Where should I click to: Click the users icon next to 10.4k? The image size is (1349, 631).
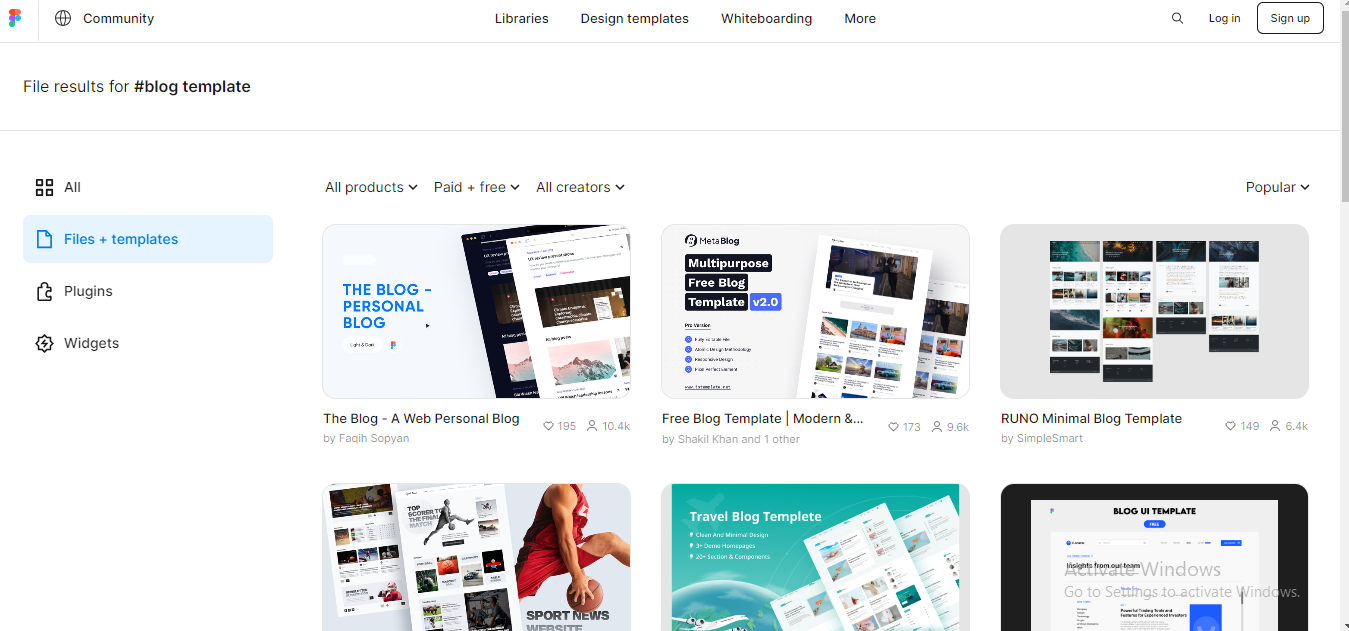[592, 426]
